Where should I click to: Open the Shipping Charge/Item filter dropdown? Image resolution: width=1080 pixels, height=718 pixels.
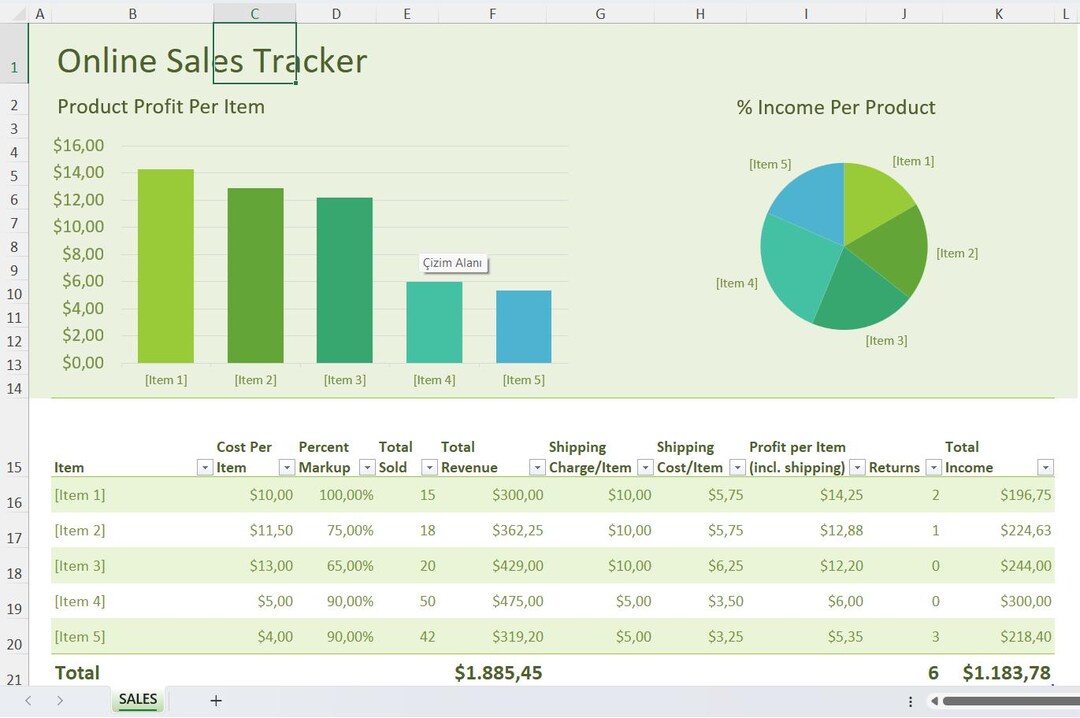(x=645, y=467)
